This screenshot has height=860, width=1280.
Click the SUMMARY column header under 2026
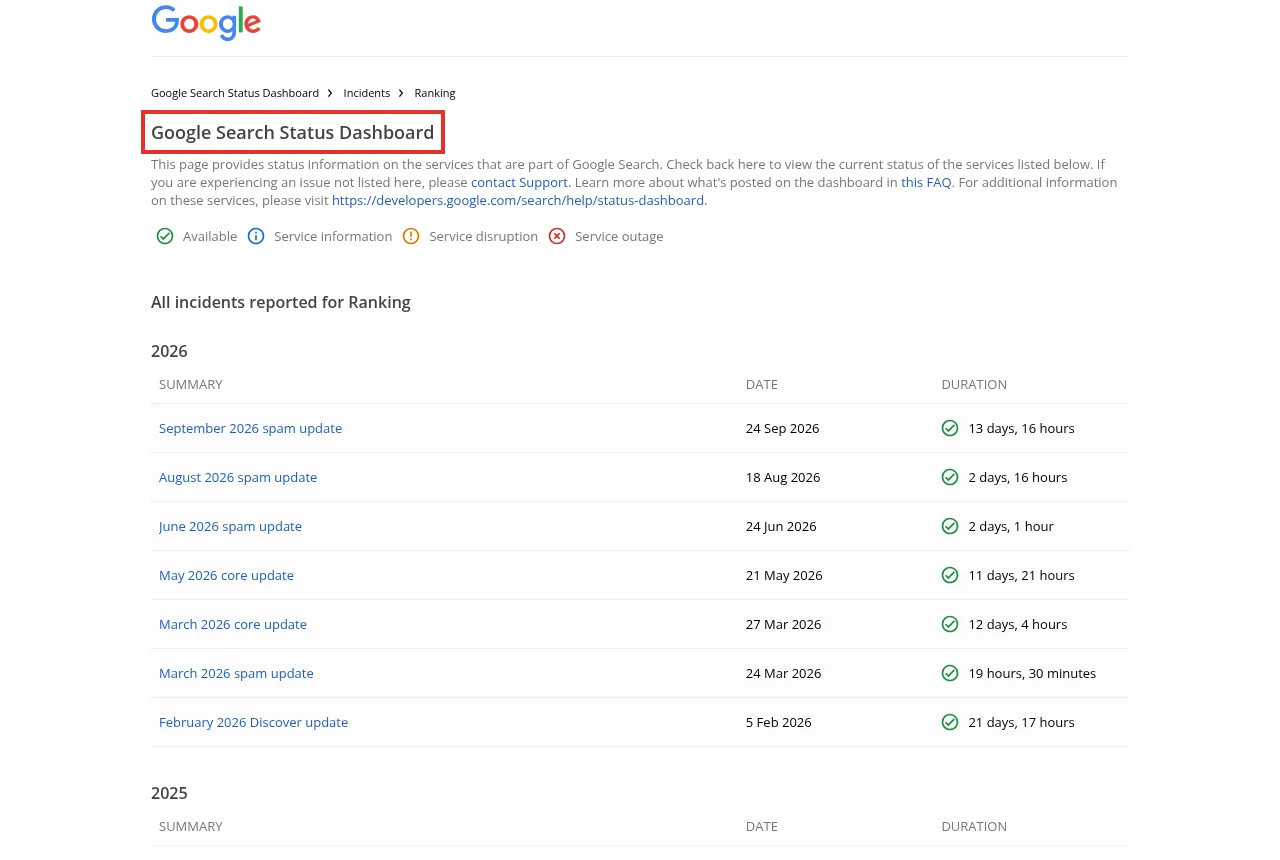[191, 384]
